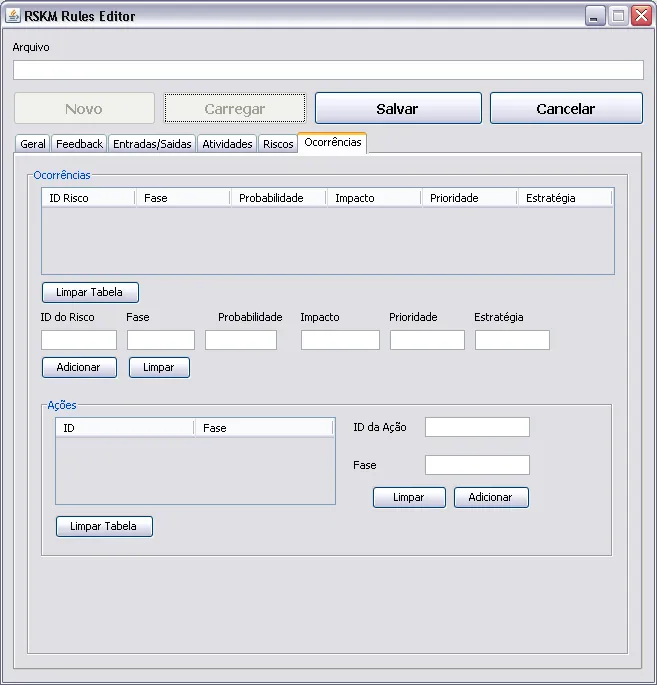Click the Impacto input field

(340, 340)
